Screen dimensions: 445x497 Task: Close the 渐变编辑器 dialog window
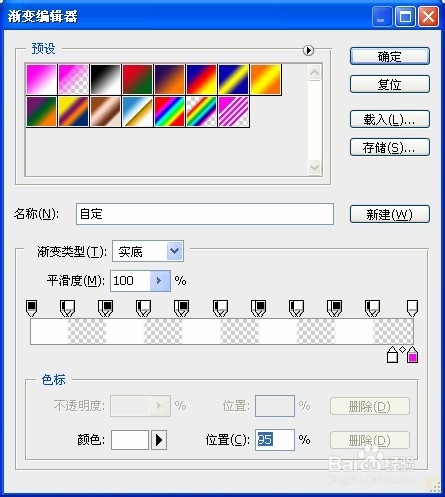pos(428,17)
